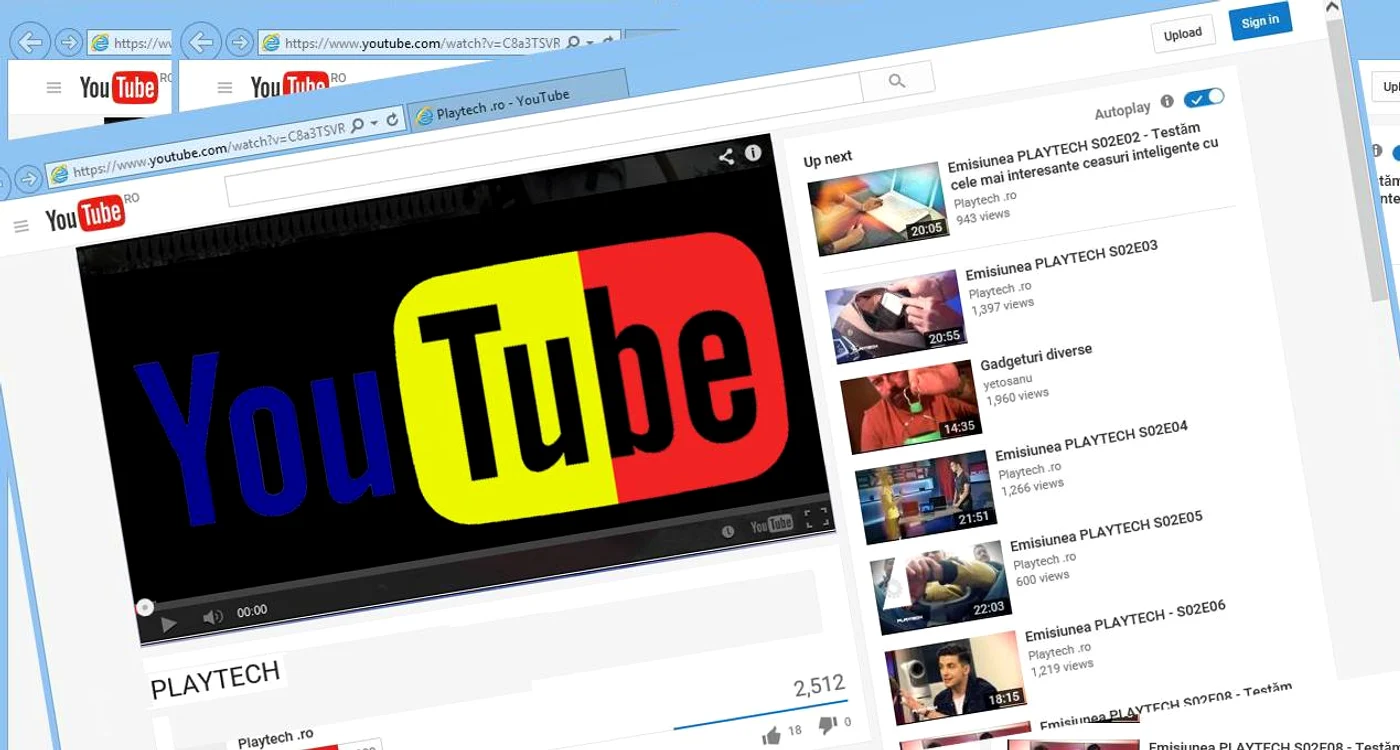This screenshot has height=750, width=1400.
Task: Go back in the top-left background window
Action: coord(31,42)
